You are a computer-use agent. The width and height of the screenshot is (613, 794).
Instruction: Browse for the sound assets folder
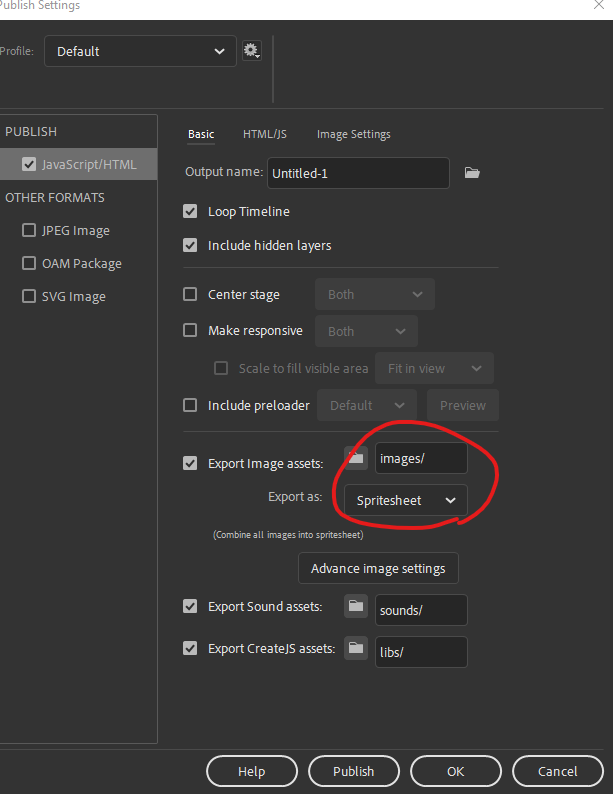point(356,606)
